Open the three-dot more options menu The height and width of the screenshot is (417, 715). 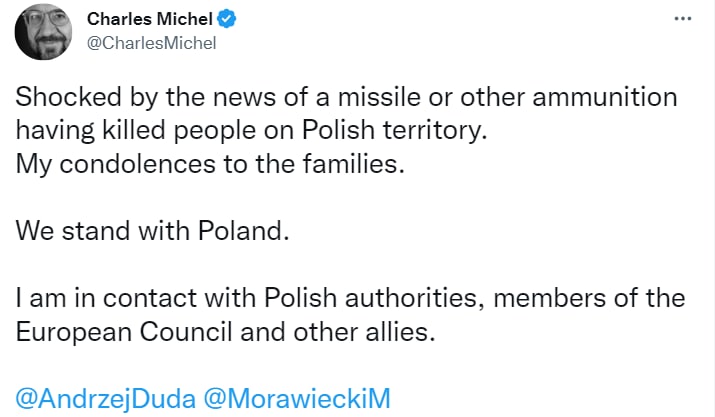683,19
